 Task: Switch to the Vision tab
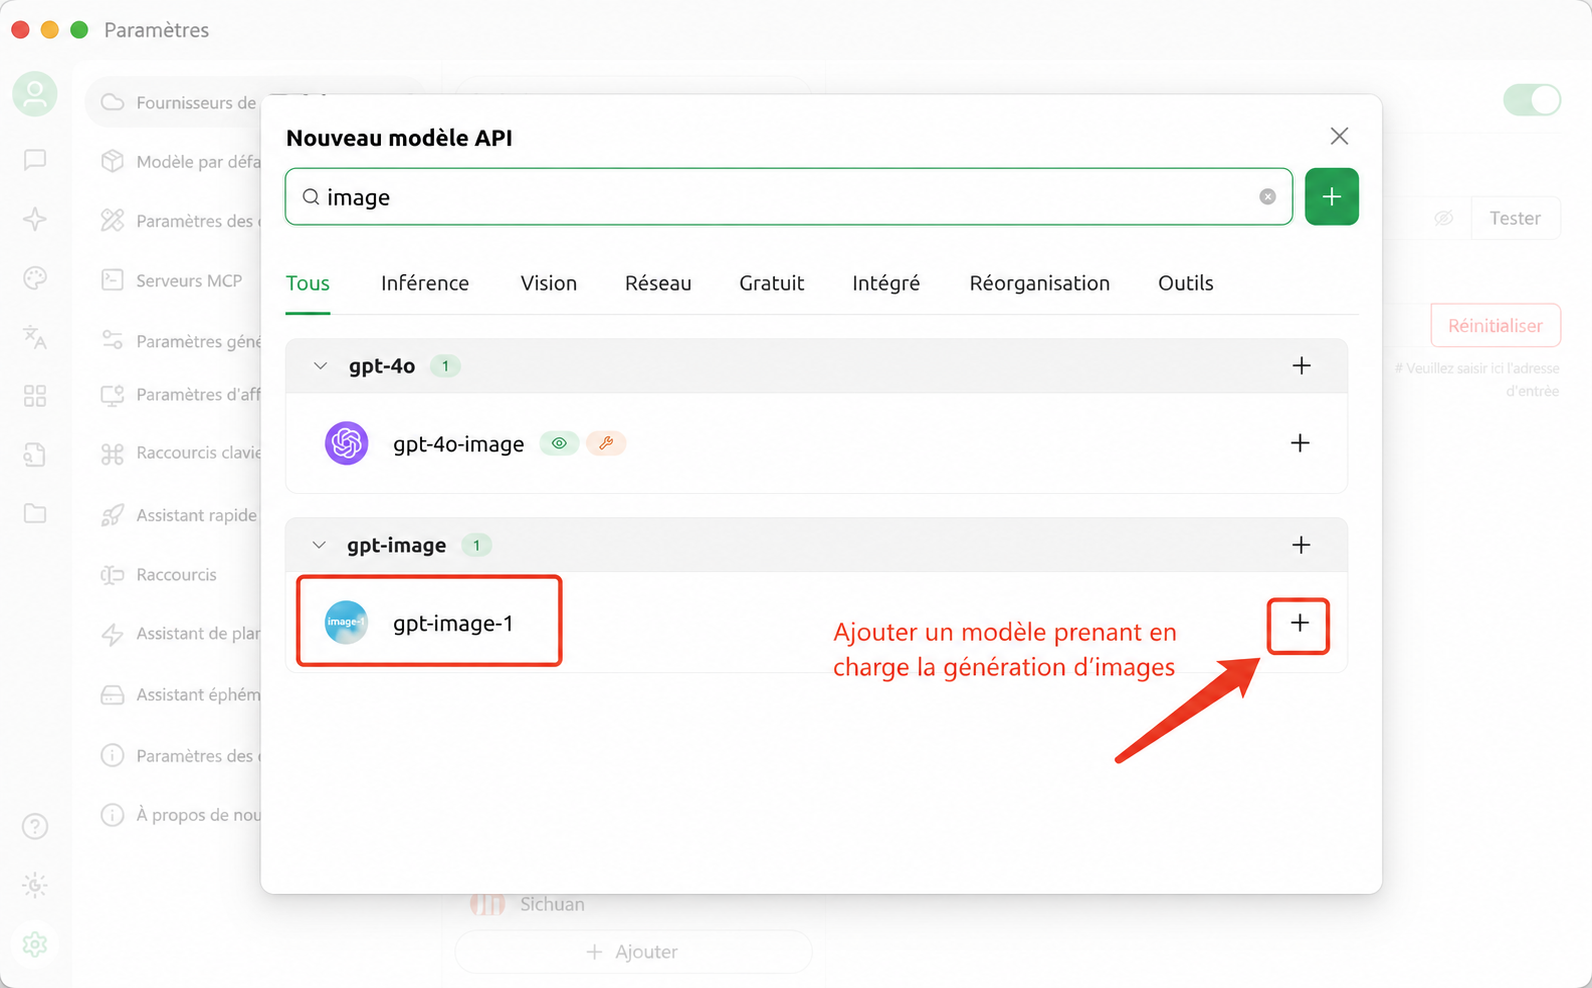point(549,283)
